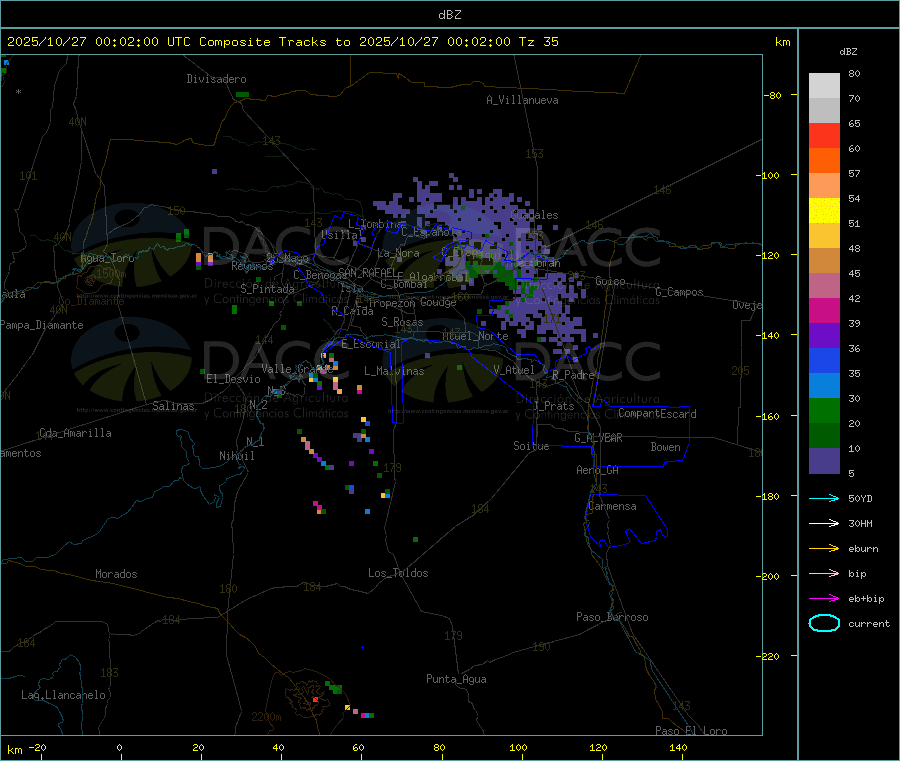Click the J_Prats map label

tap(554, 406)
